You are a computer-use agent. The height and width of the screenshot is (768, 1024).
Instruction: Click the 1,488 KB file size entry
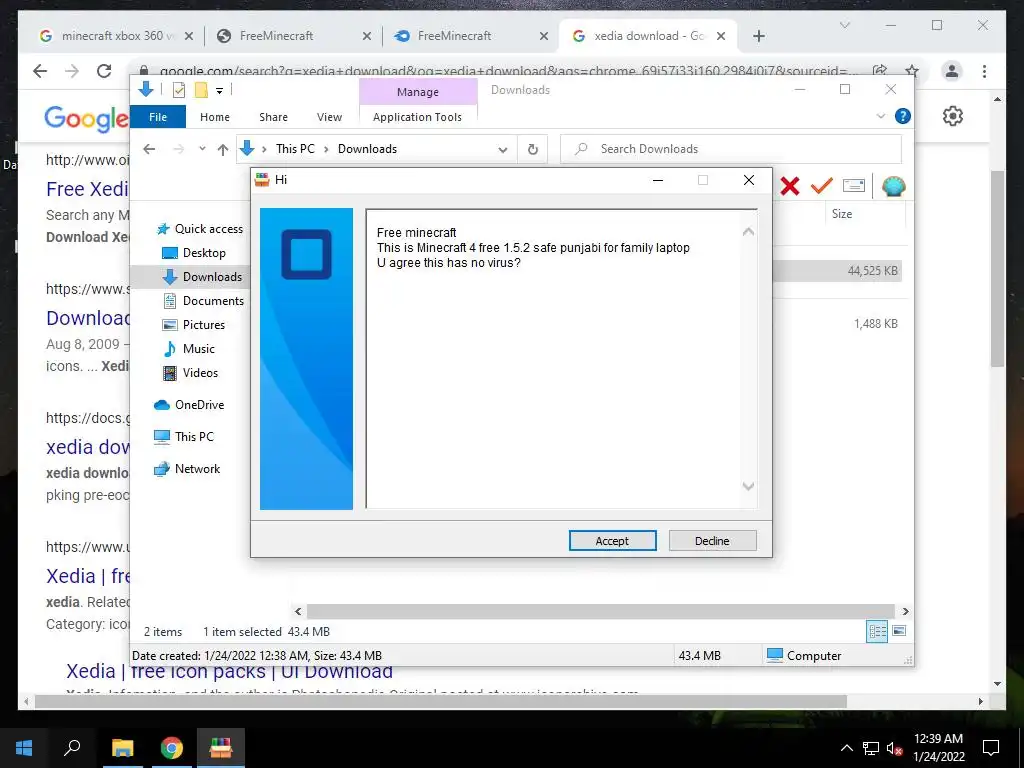(875, 324)
